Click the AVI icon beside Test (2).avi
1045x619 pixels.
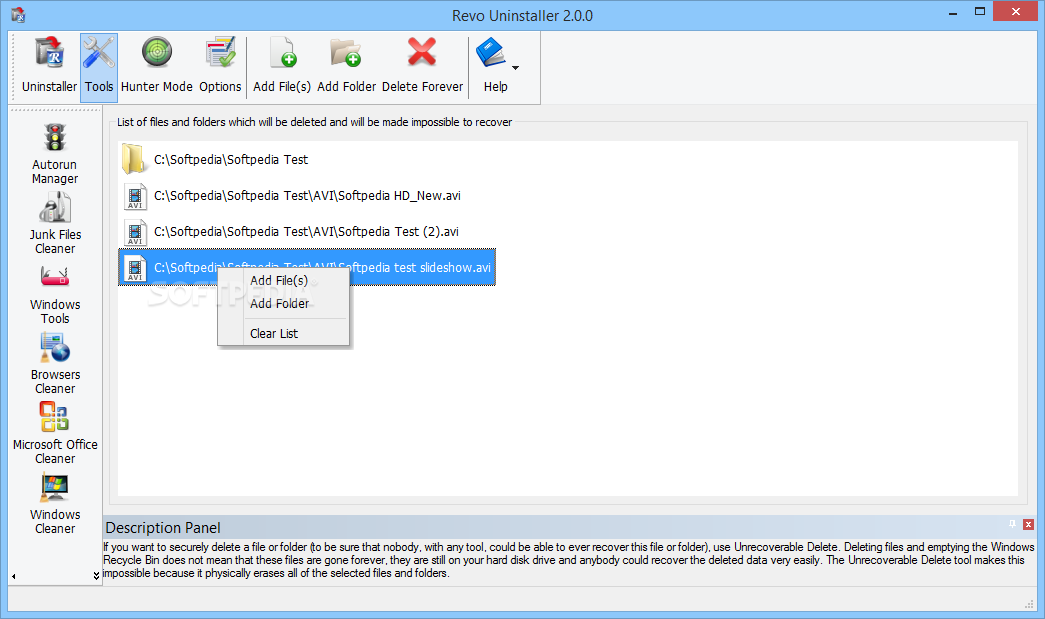[135, 233]
